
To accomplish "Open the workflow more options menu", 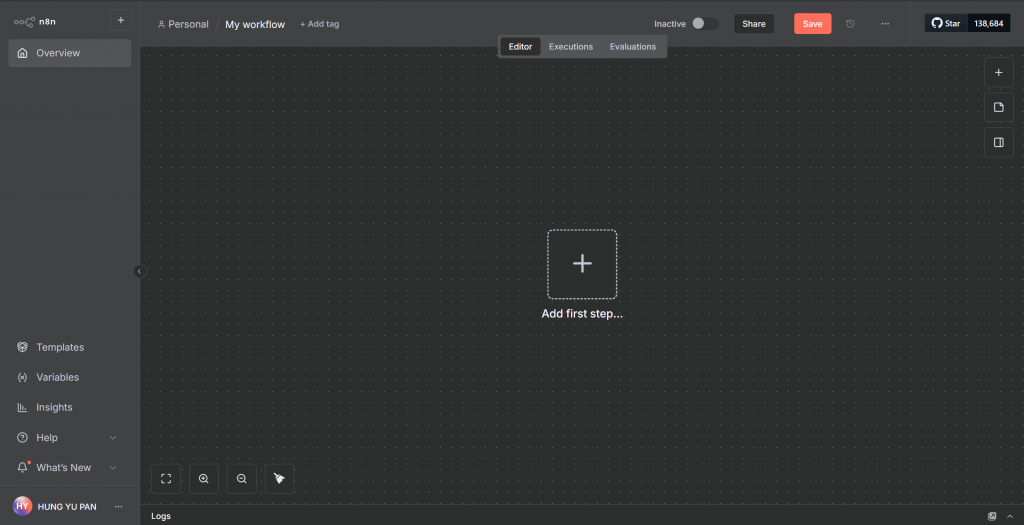I will click(x=885, y=24).
